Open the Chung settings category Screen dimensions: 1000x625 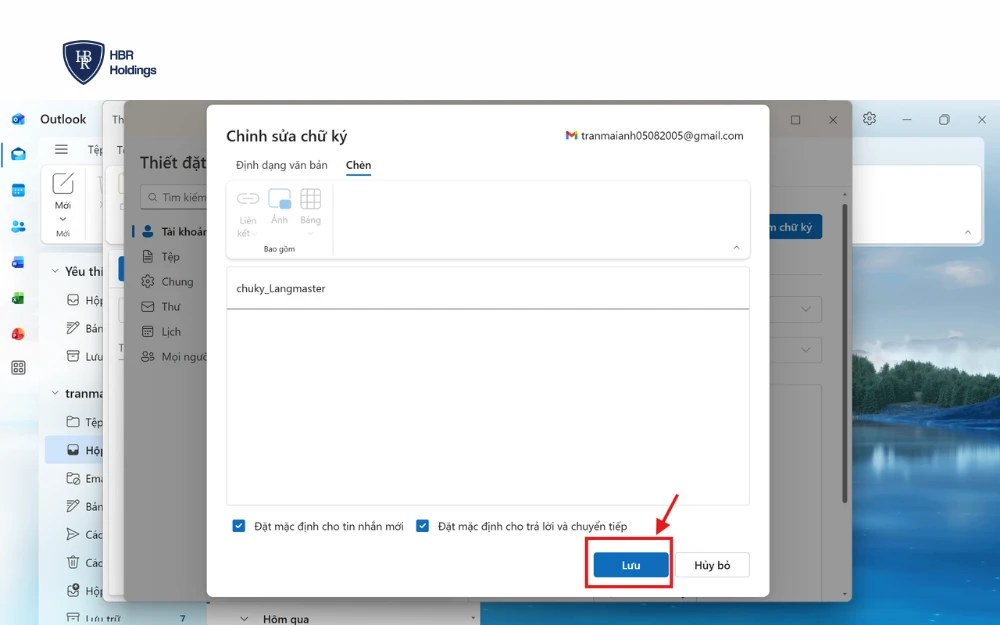coord(168,281)
